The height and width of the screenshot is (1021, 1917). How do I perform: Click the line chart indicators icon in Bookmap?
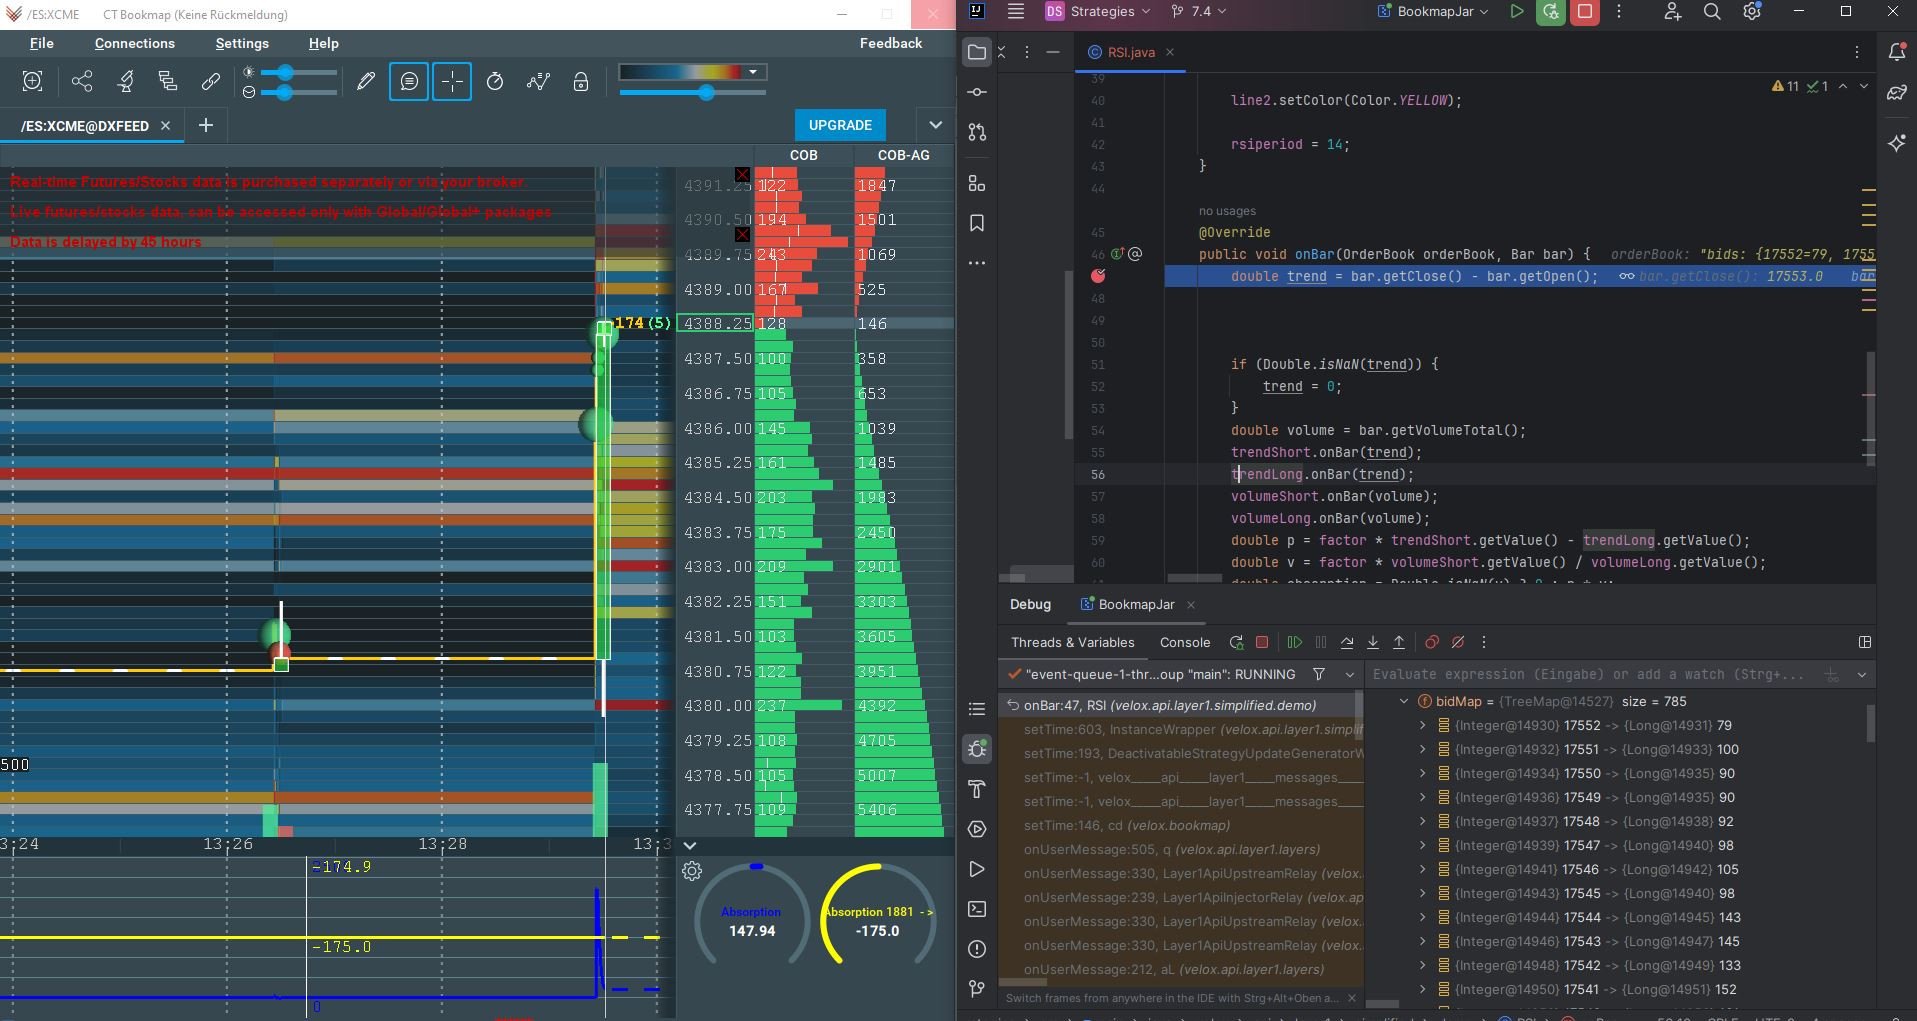538,82
